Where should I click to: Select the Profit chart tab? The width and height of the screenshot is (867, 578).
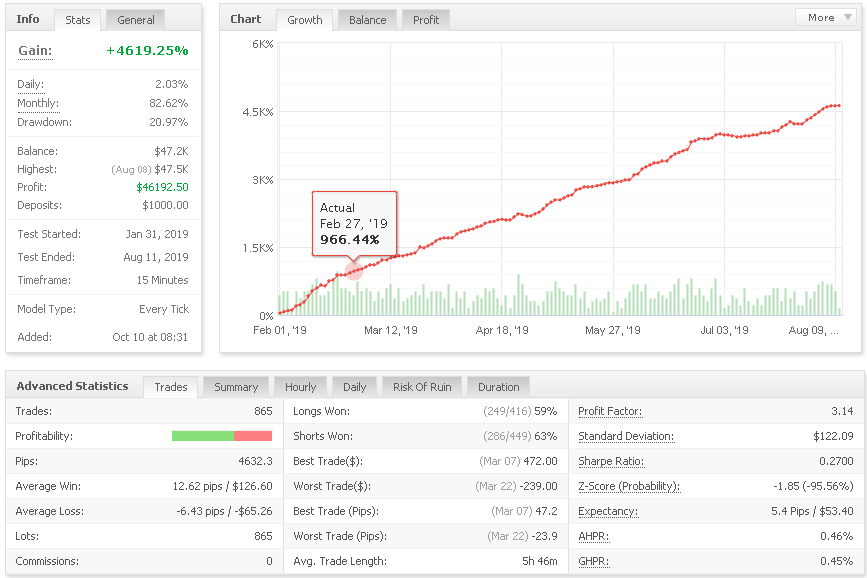click(x=426, y=20)
